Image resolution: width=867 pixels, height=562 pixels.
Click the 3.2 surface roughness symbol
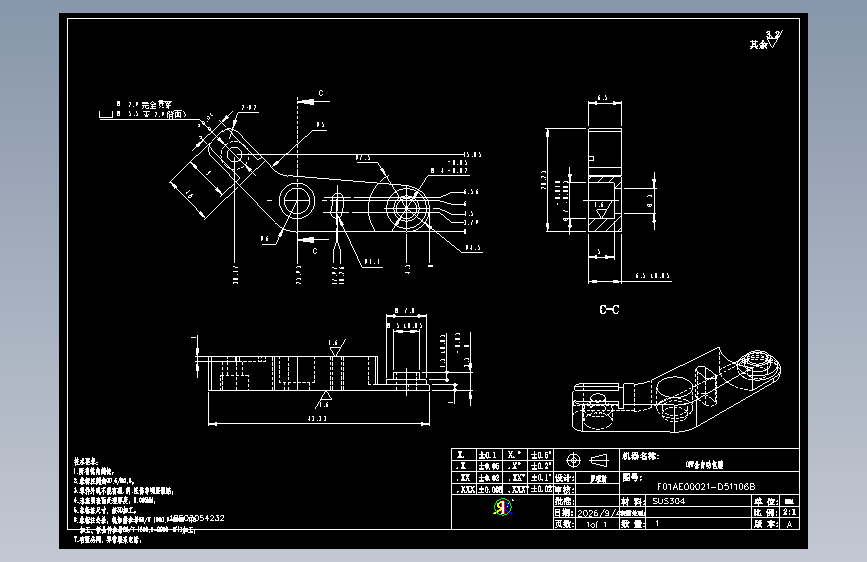(x=774, y=38)
